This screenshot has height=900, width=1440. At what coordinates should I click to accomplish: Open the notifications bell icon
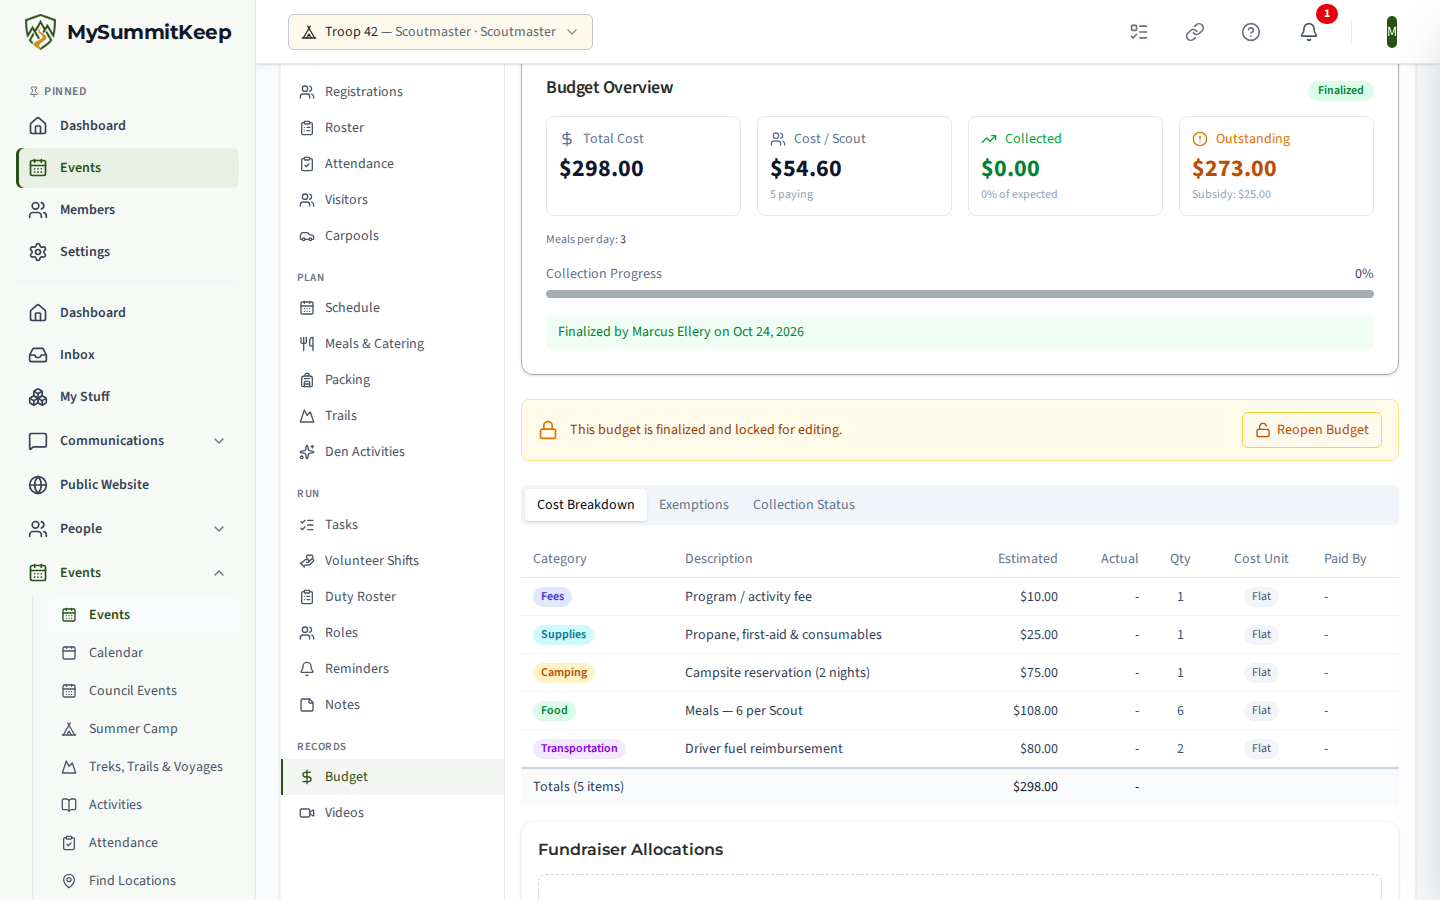click(1308, 32)
